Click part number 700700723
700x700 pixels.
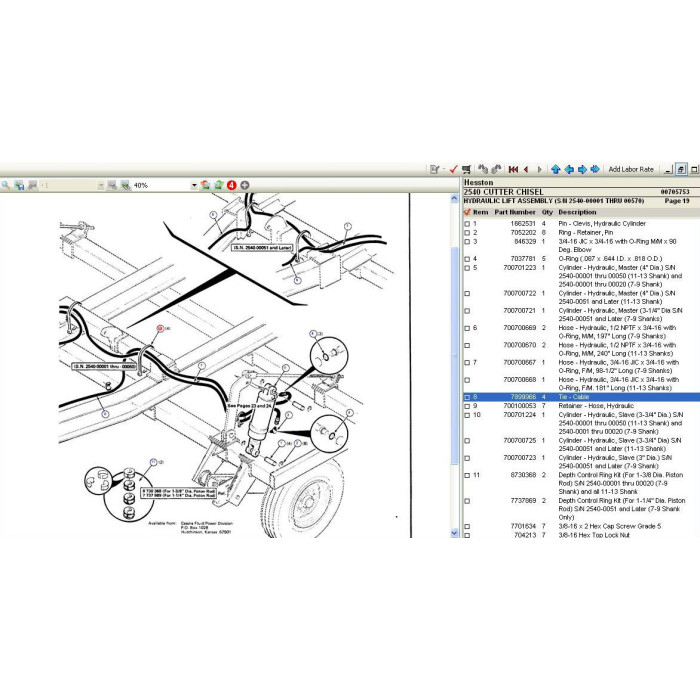[x=520, y=458]
